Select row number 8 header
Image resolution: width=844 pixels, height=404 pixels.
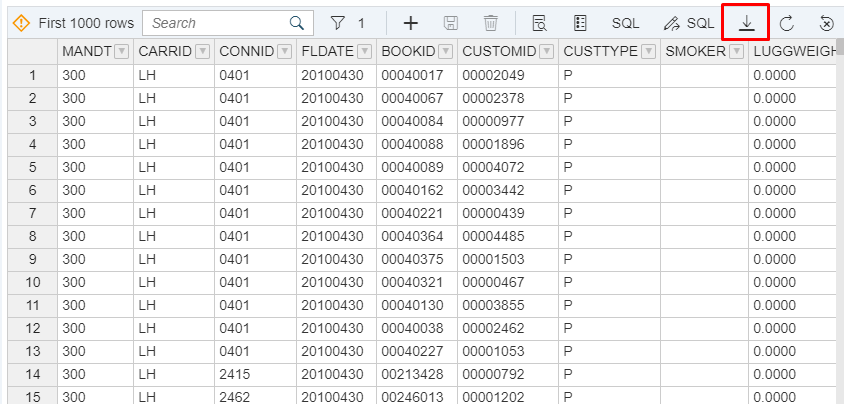(33, 237)
